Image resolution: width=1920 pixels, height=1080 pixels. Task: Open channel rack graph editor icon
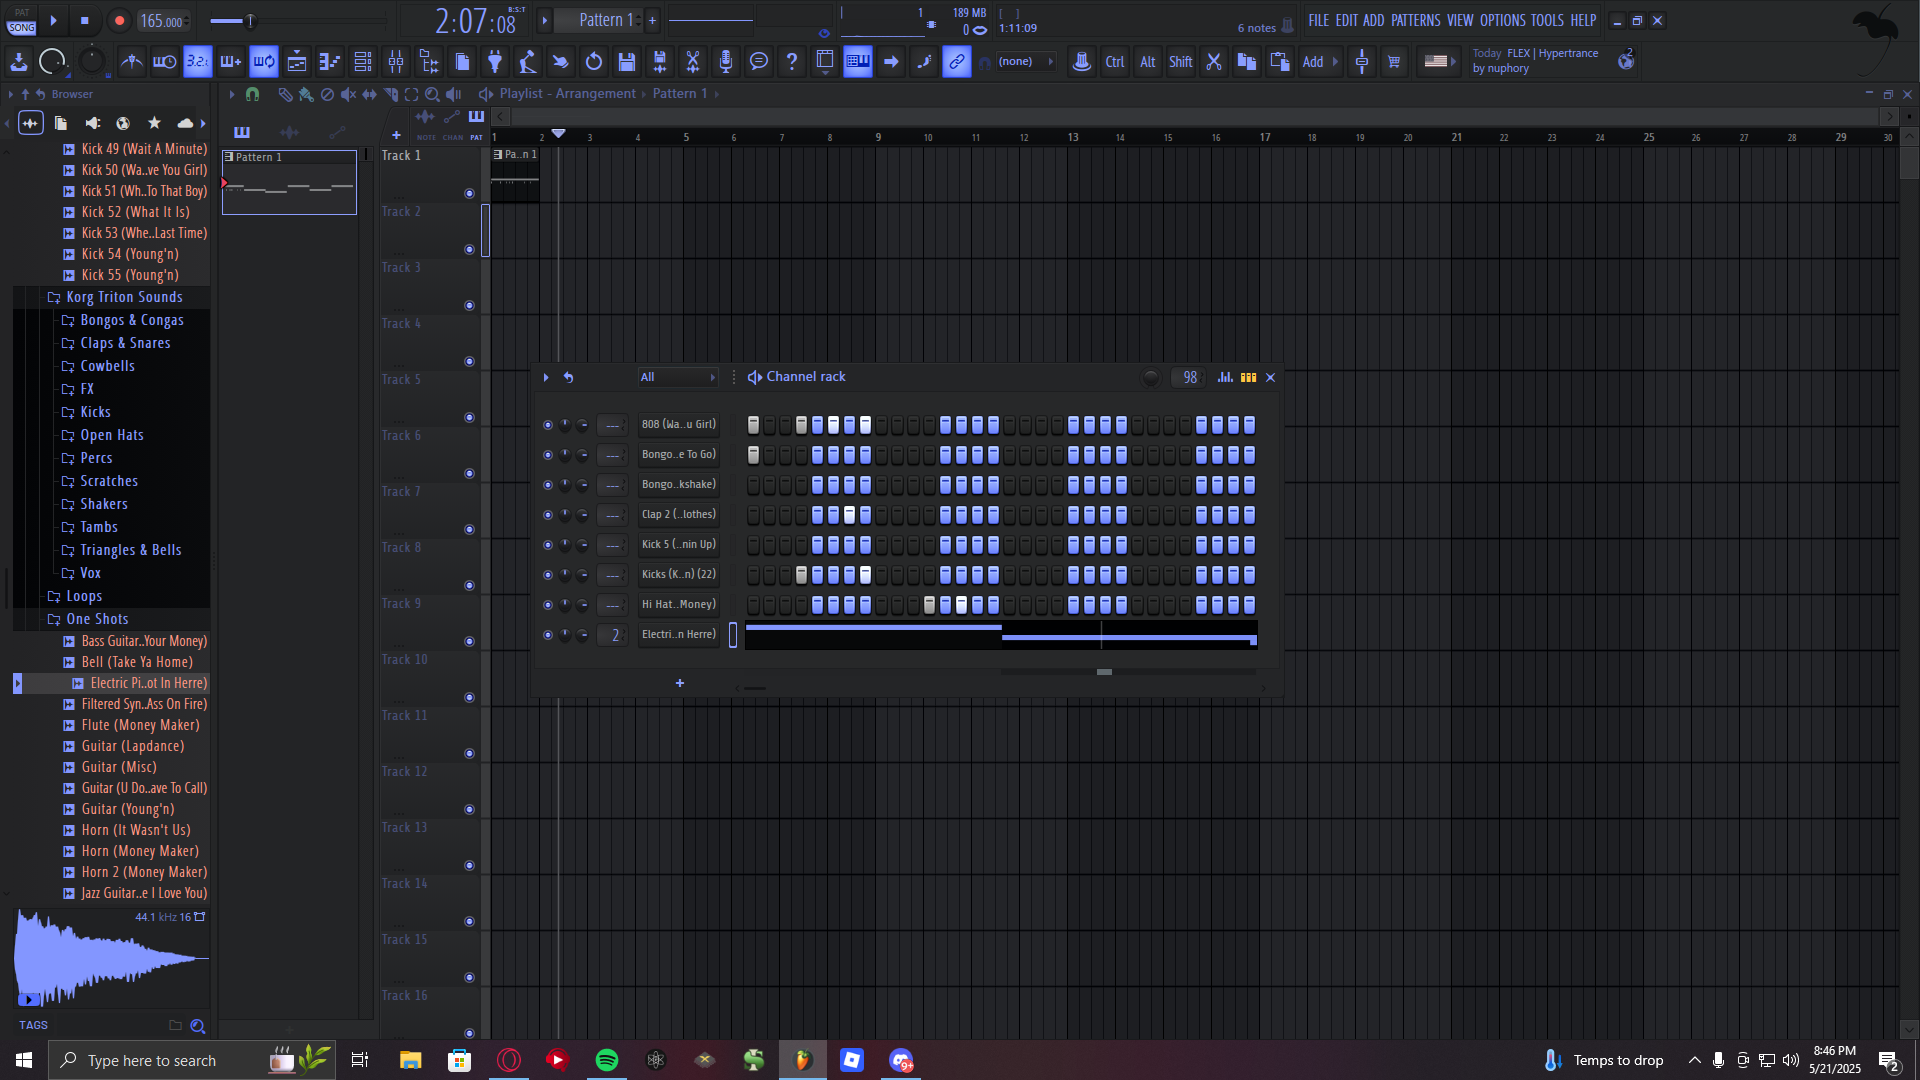[1225, 377]
